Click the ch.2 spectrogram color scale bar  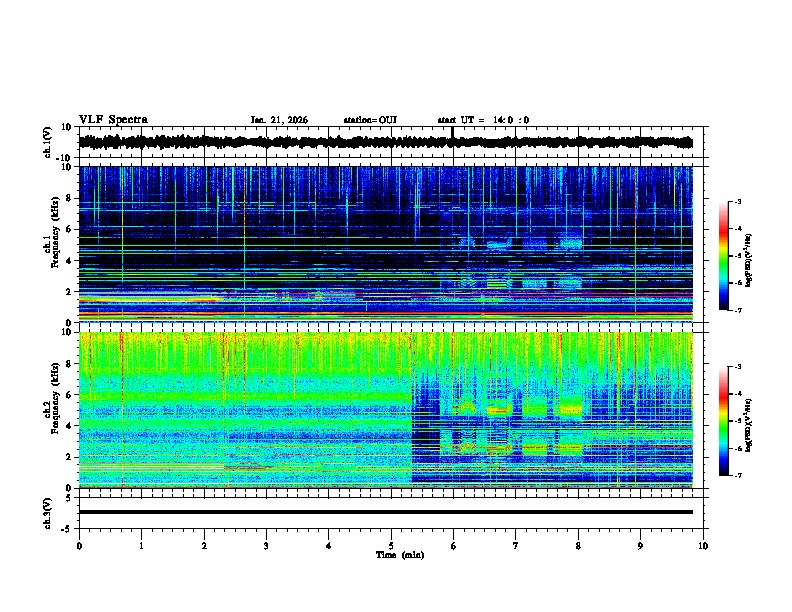[x=724, y=421]
